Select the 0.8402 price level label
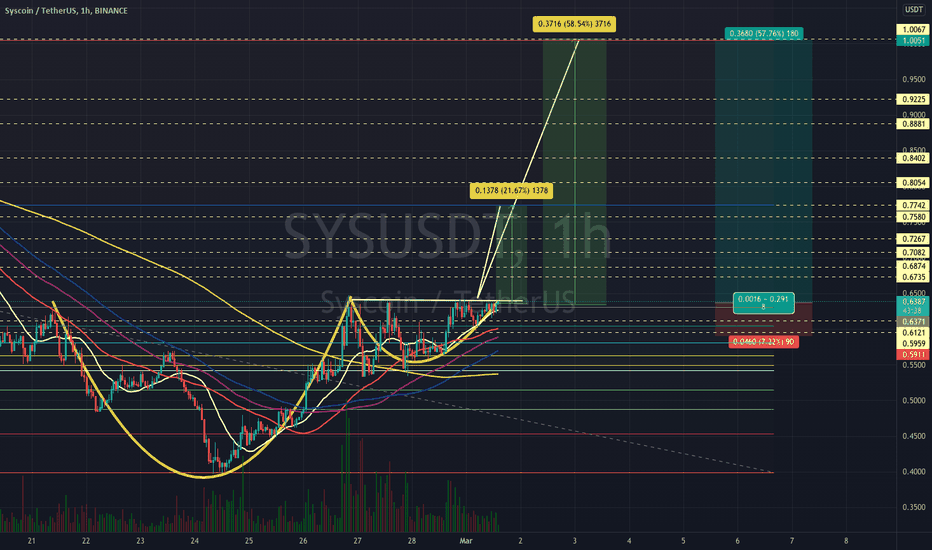This screenshot has width=932, height=550. (914, 158)
